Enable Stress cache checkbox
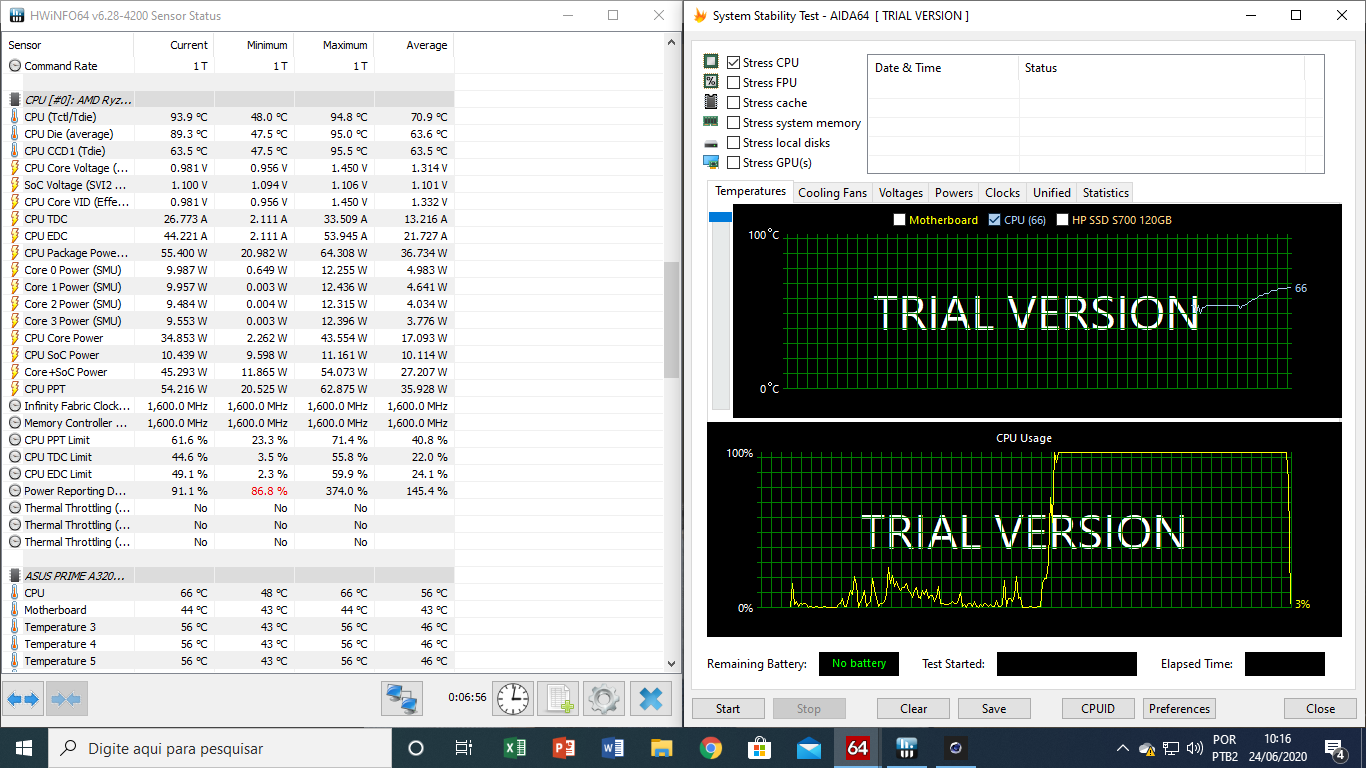The width and height of the screenshot is (1366, 768). pyautogui.click(x=734, y=102)
